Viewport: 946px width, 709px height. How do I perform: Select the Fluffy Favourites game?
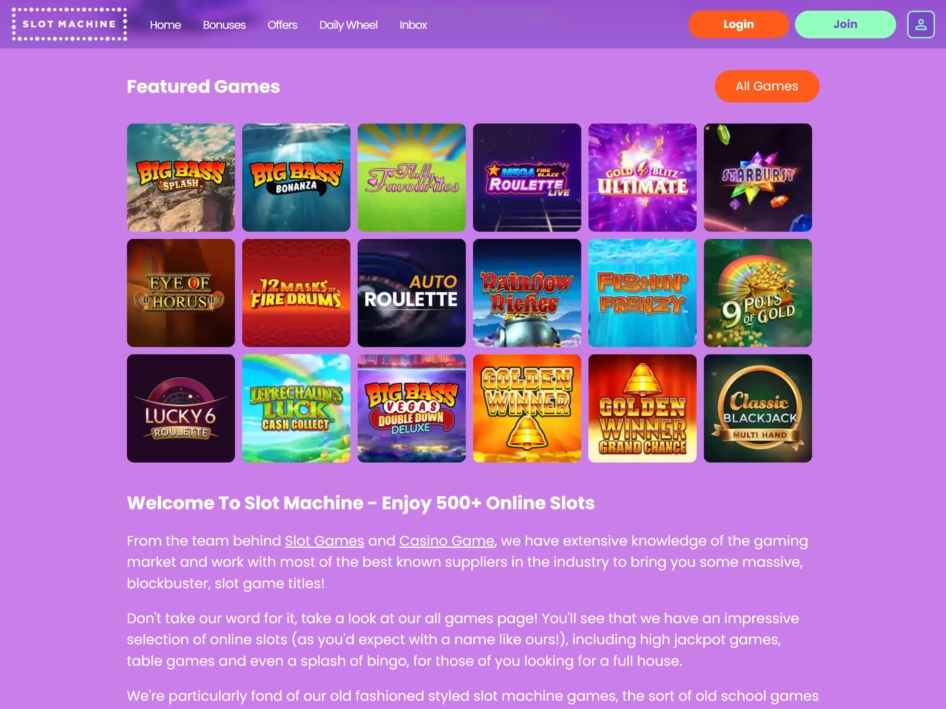pyautogui.click(x=411, y=177)
